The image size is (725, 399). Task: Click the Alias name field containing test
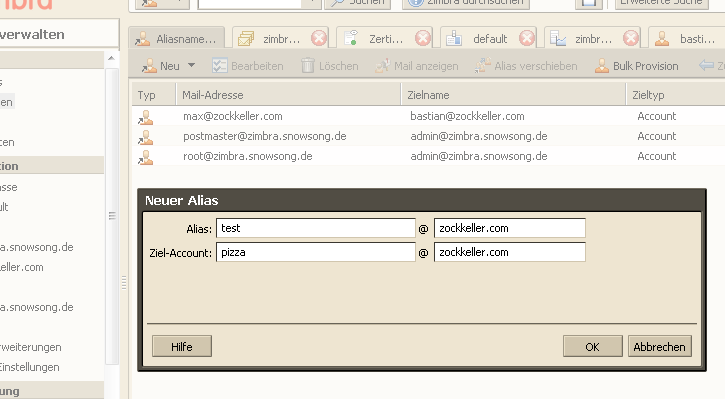(x=316, y=228)
